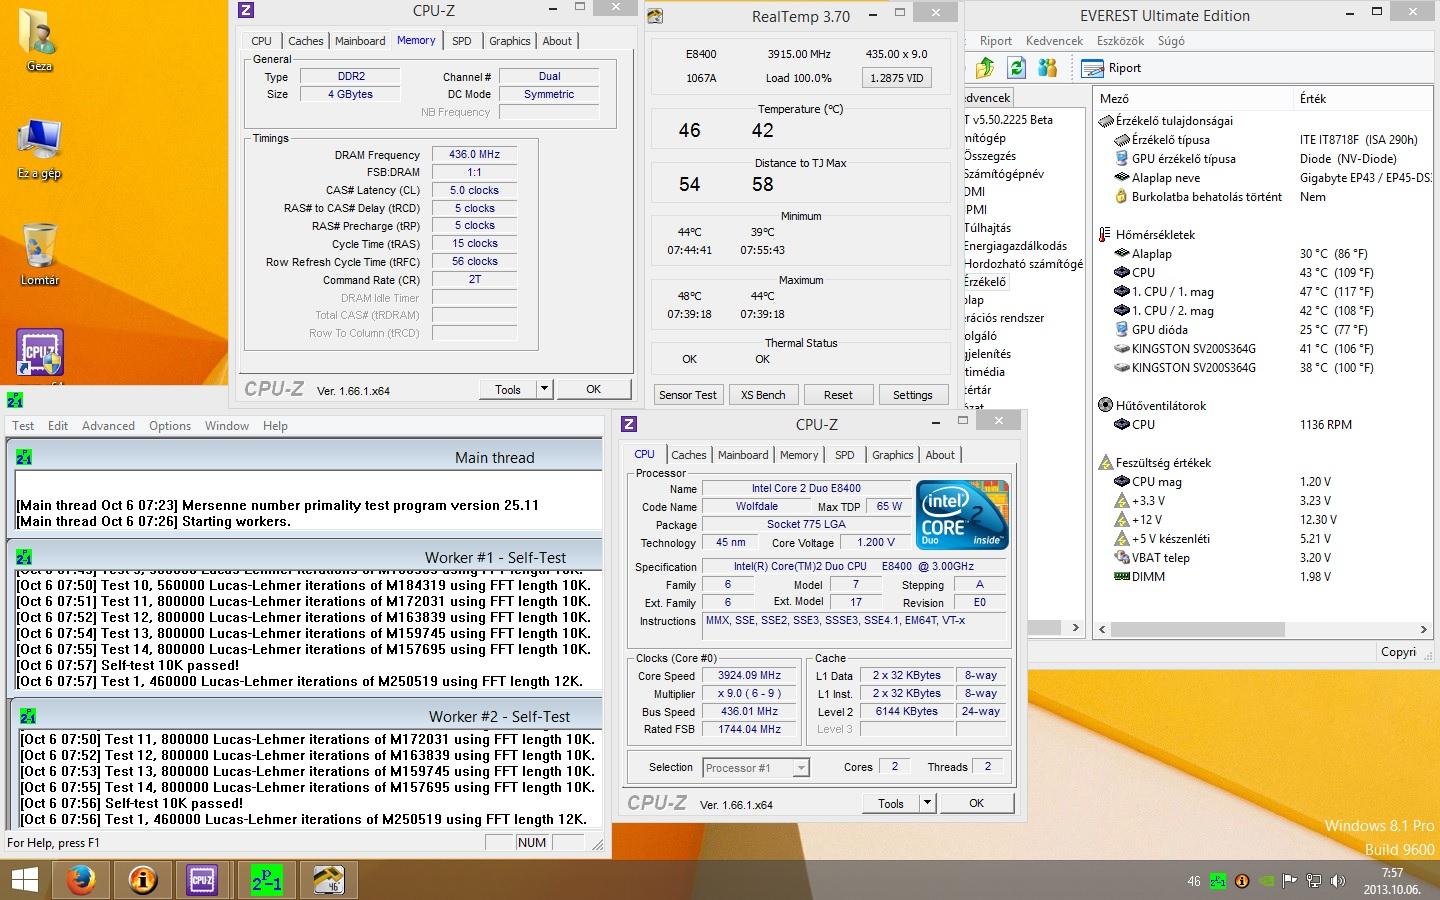The height and width of the screenshot is (900, 1440).
Task: Click Kedvencek tab in EVEREST side panel
Action: tap(988, 98)
